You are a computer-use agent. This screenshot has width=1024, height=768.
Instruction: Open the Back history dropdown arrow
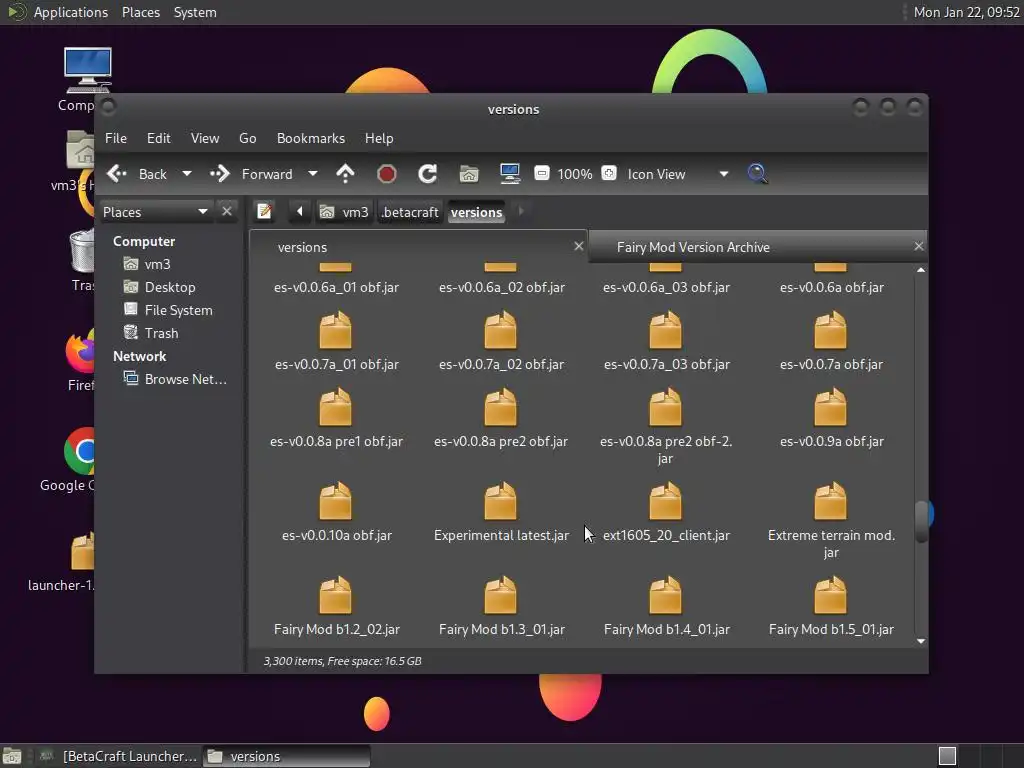pos(187,174)
